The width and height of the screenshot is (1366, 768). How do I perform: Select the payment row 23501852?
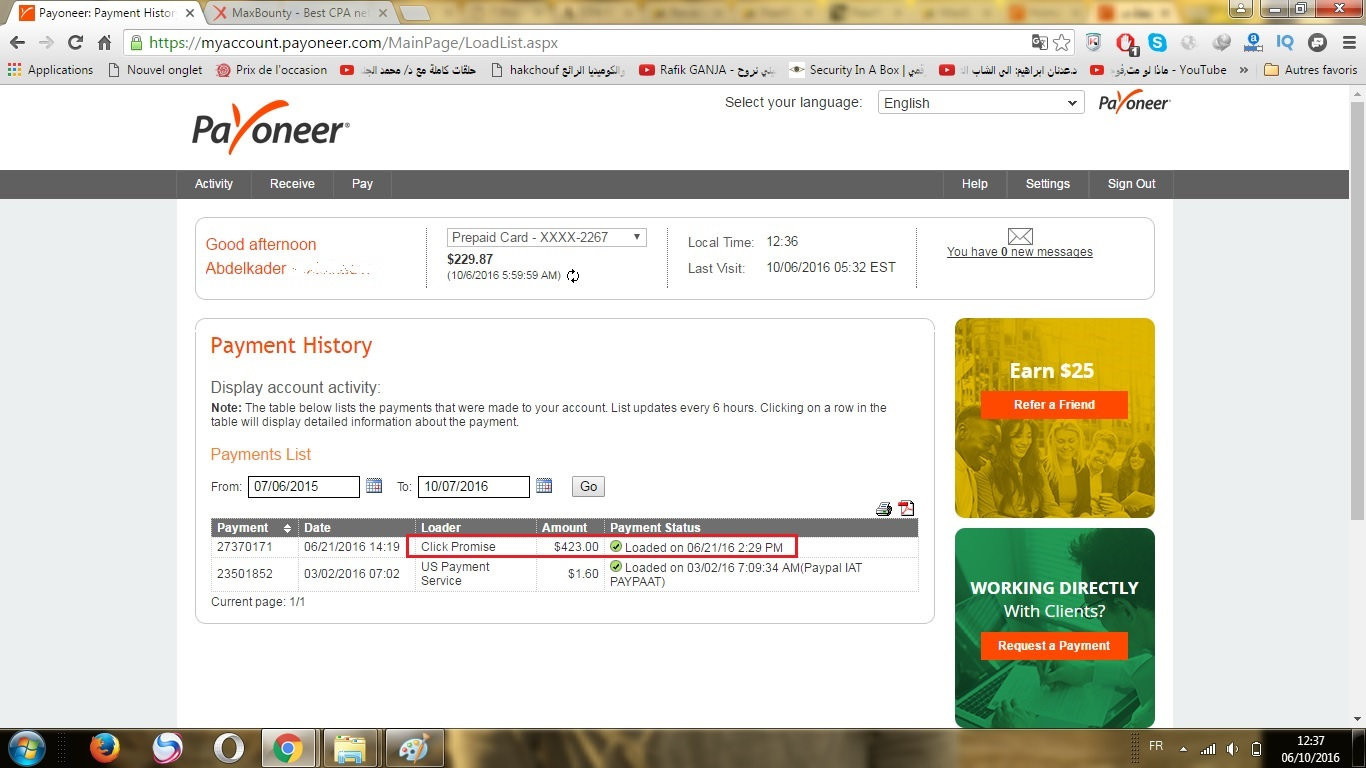click(x=565, y=574)
